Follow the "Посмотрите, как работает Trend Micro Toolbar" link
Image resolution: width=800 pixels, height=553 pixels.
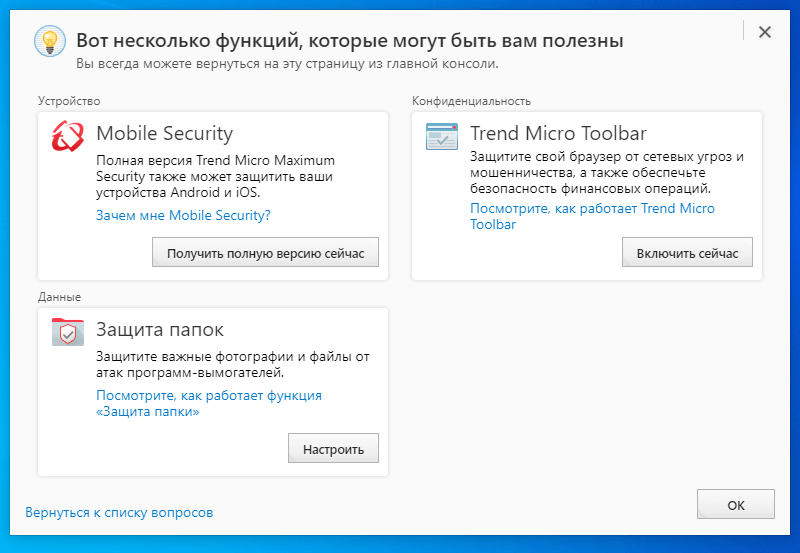(x=592, y=209)
